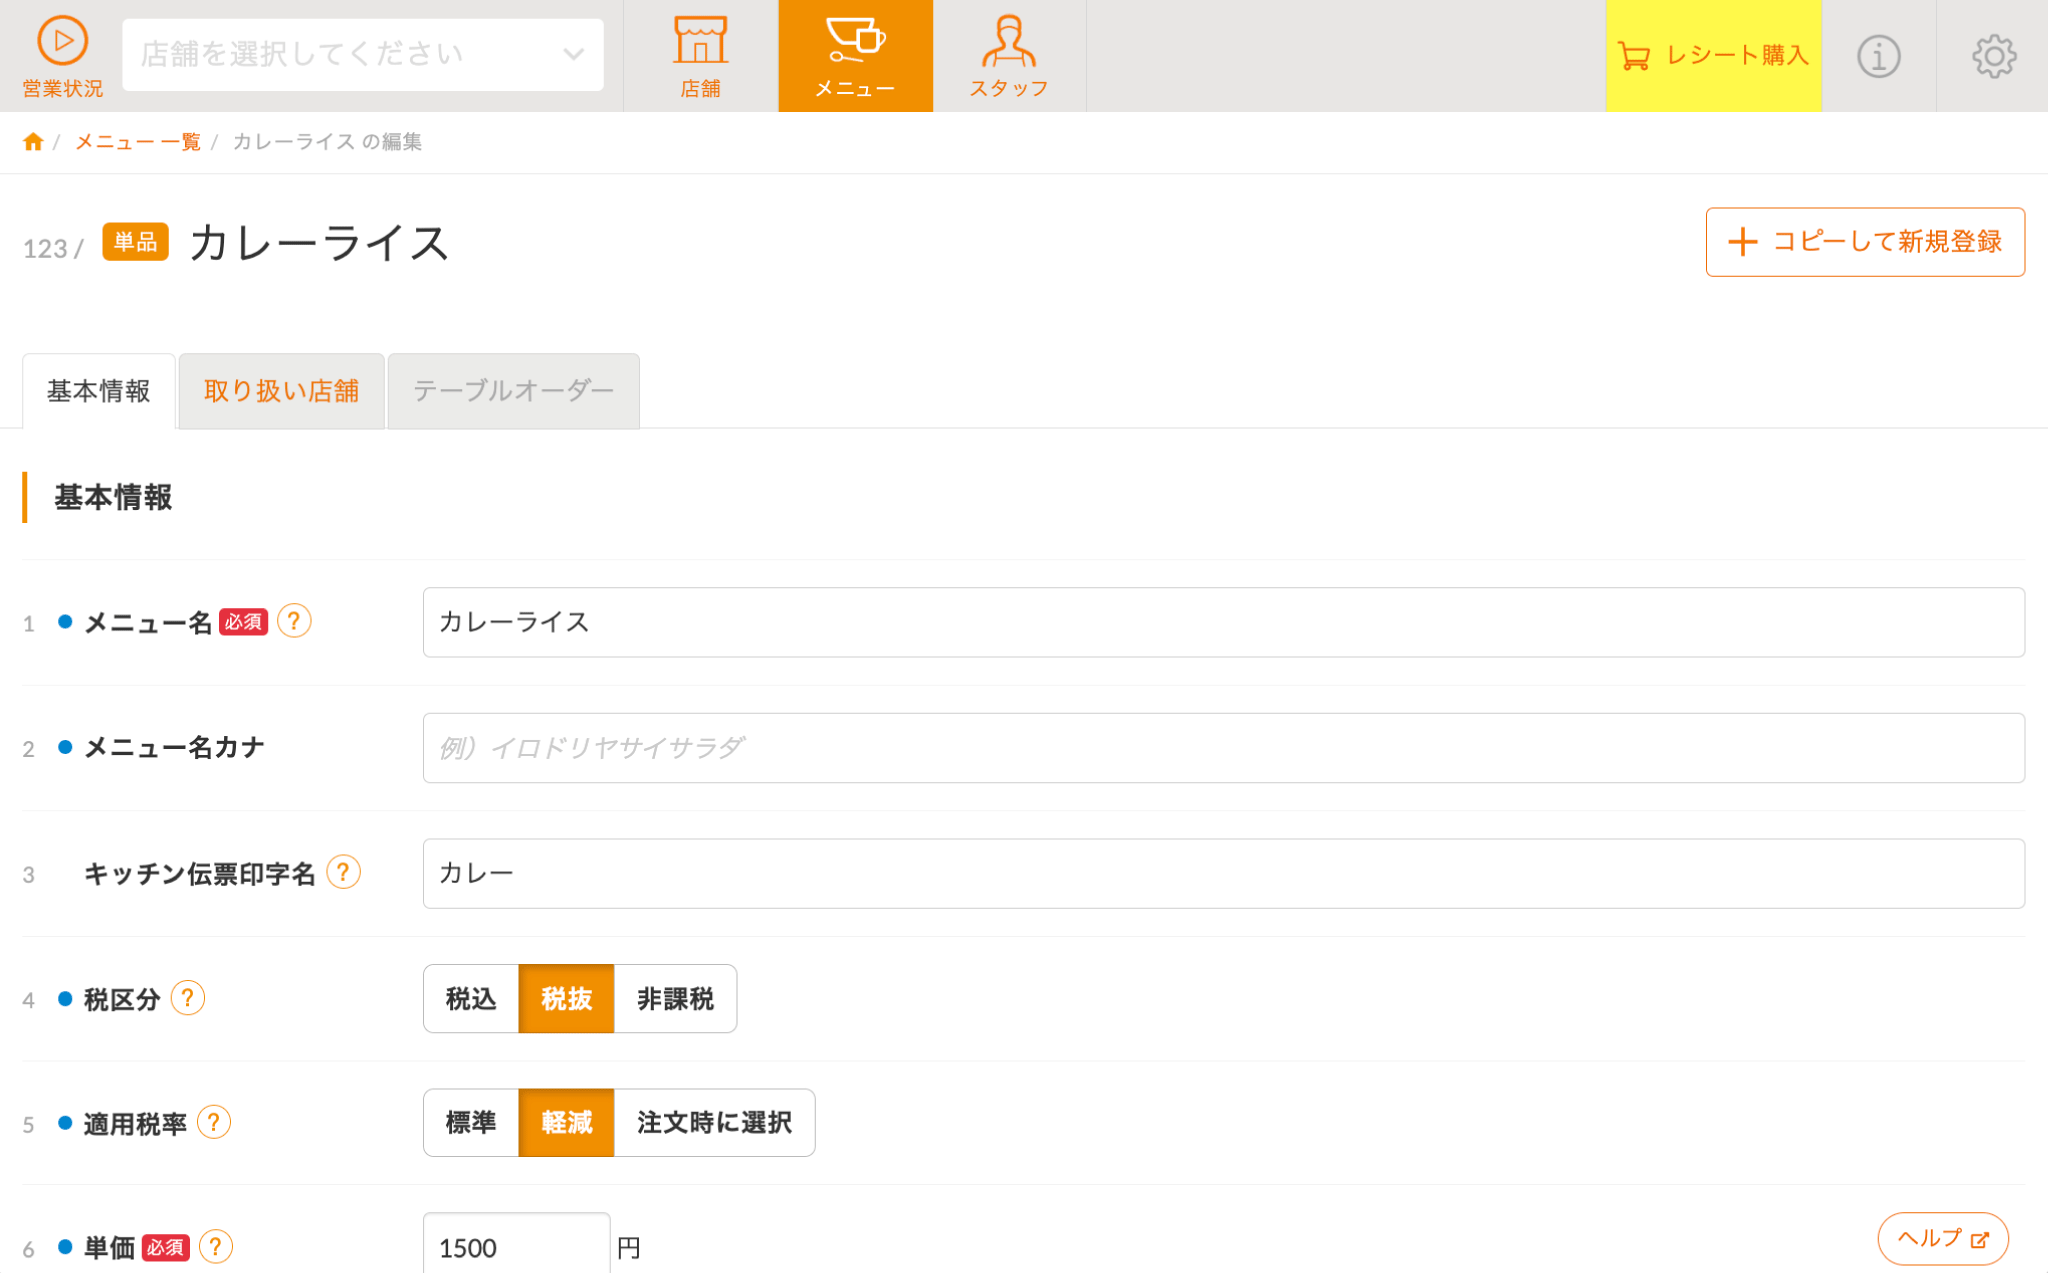Switch to テーブルオーダー tab
This screenshot has height=1273, width=2048.
click(x=513, y=391)
